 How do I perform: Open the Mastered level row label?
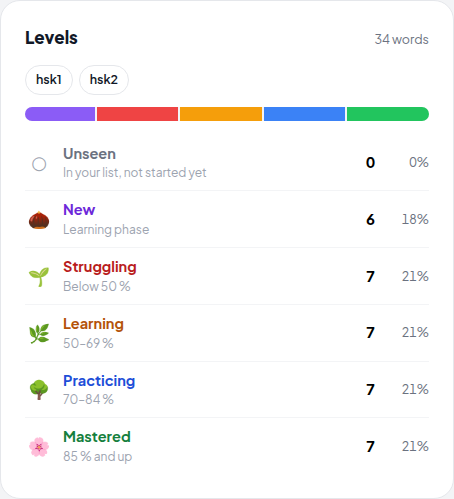point(97,437)
